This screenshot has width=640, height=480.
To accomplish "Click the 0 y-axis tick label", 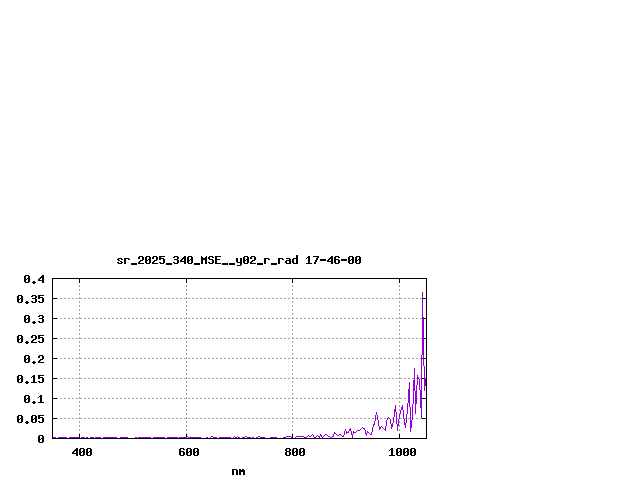I will (x=41, y=439).
